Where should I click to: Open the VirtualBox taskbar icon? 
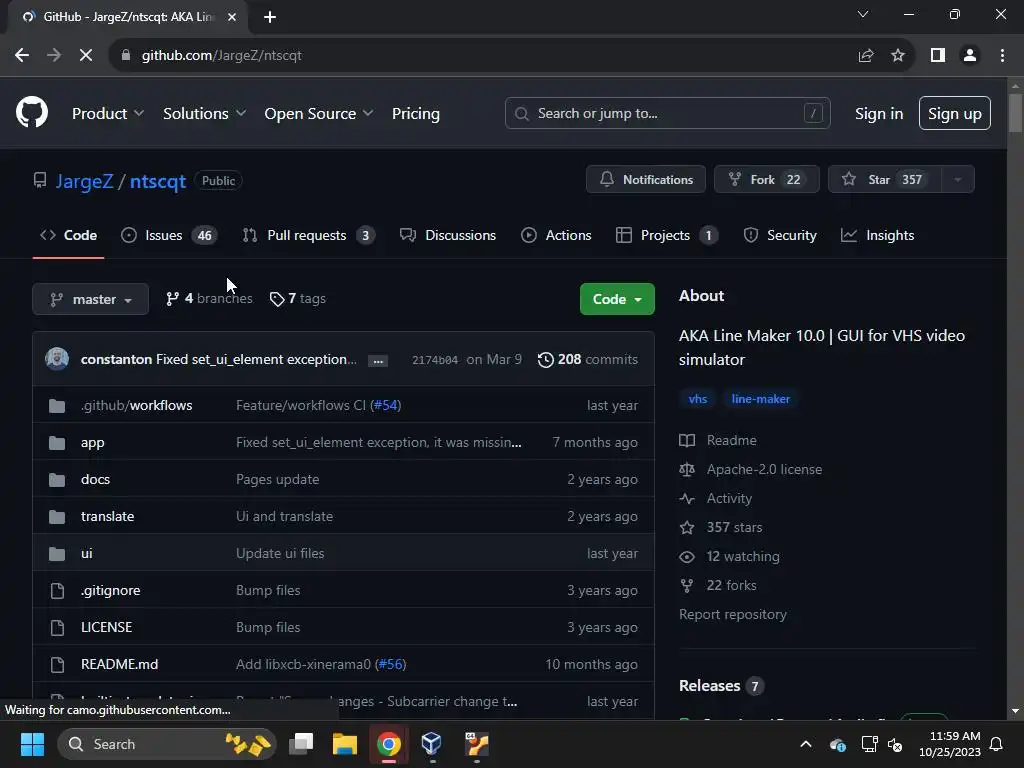click(x=432, y=744)
